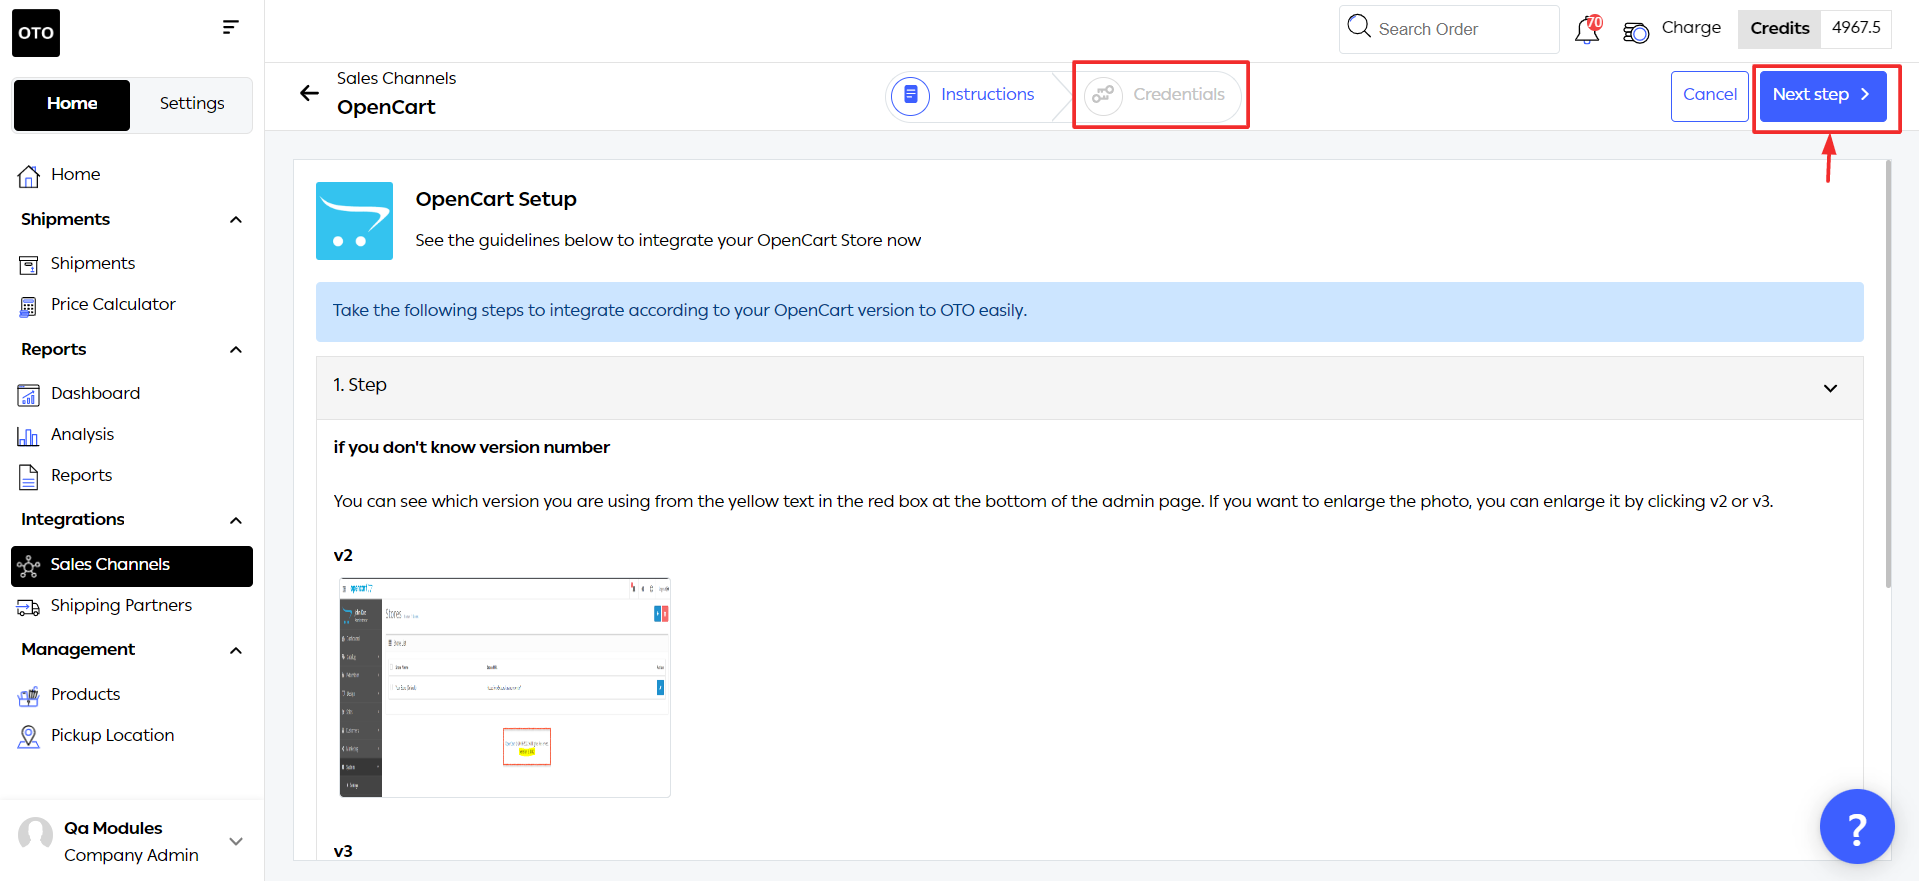Collapse the Integrations section
Viewport: 1919px width, 881px height.
point(236,520)
